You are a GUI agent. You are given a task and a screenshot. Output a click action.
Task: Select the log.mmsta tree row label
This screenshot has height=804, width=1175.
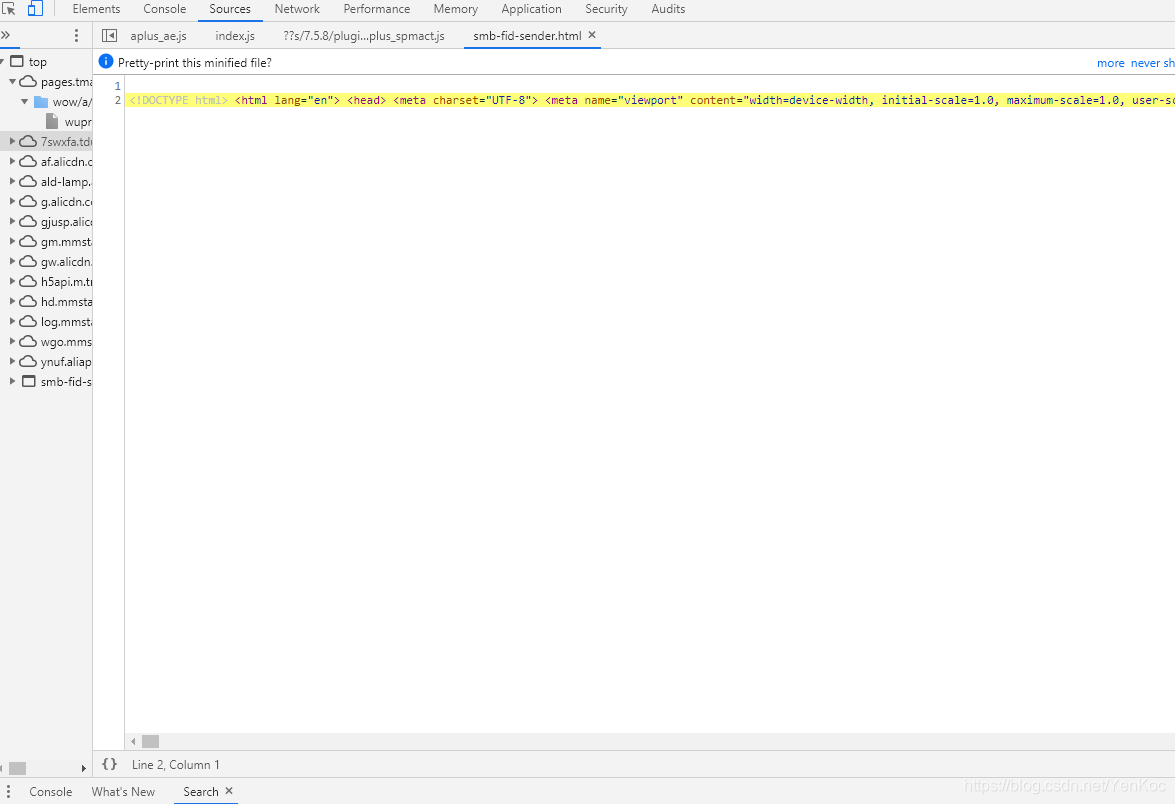[x=66, y=322]
